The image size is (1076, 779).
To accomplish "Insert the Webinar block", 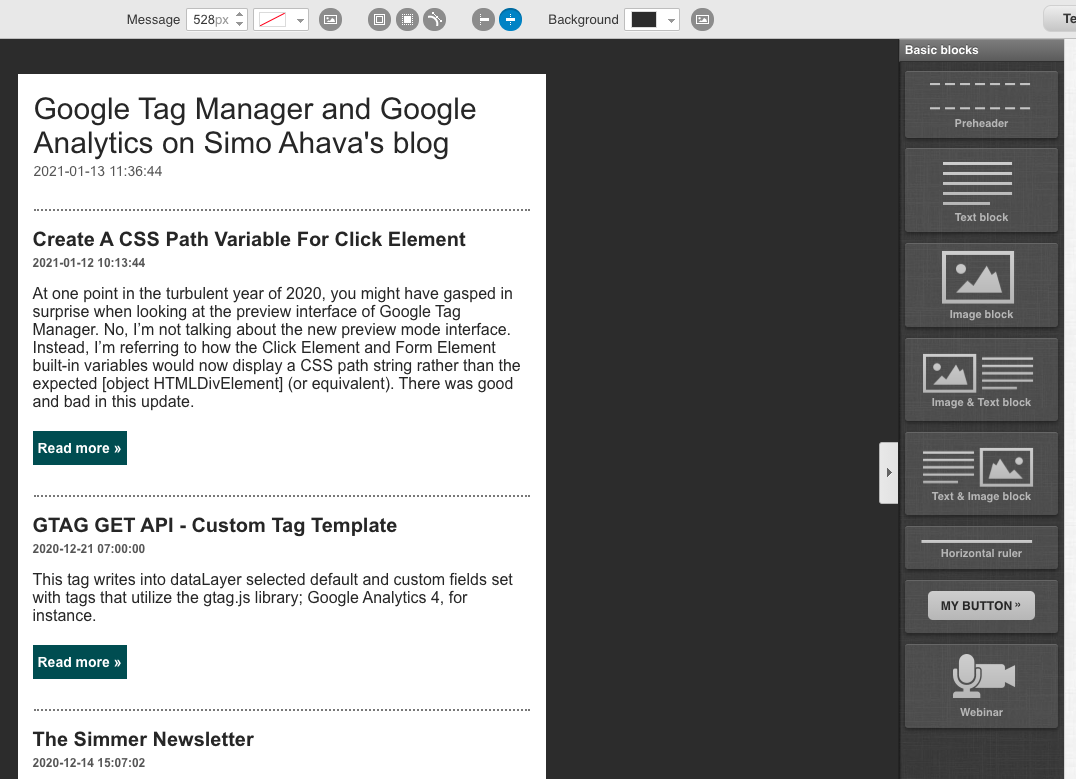I will pyautogui.click(x=981, y=685).
